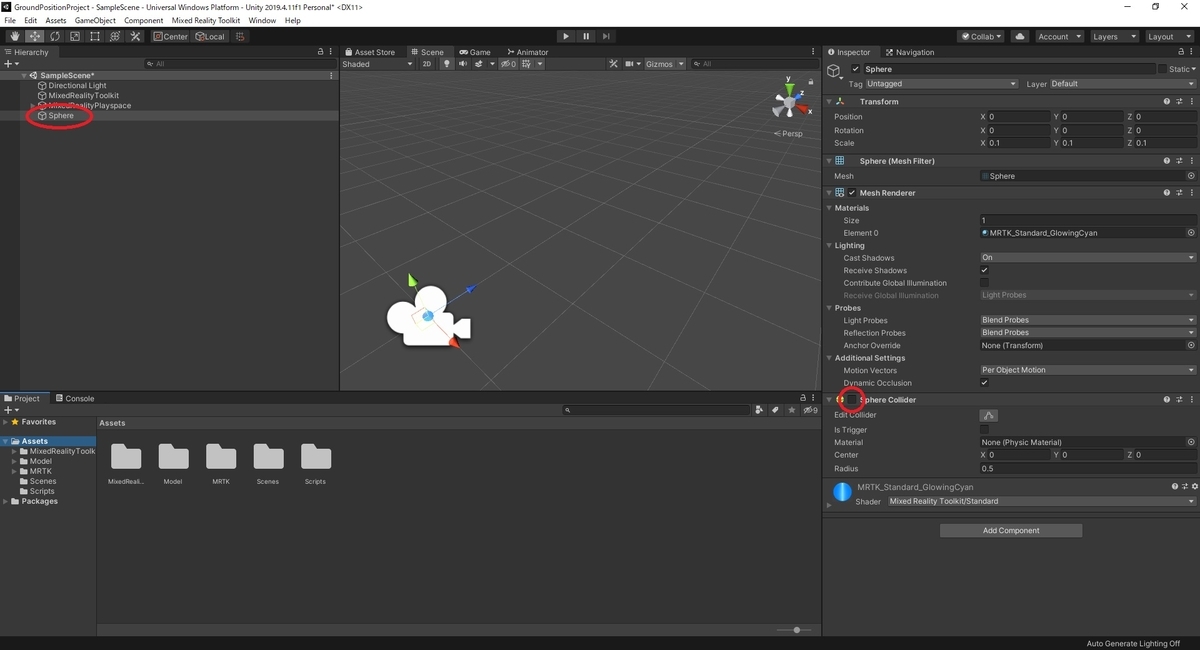Enable the Is Trigger checkbox

point(984,430)
